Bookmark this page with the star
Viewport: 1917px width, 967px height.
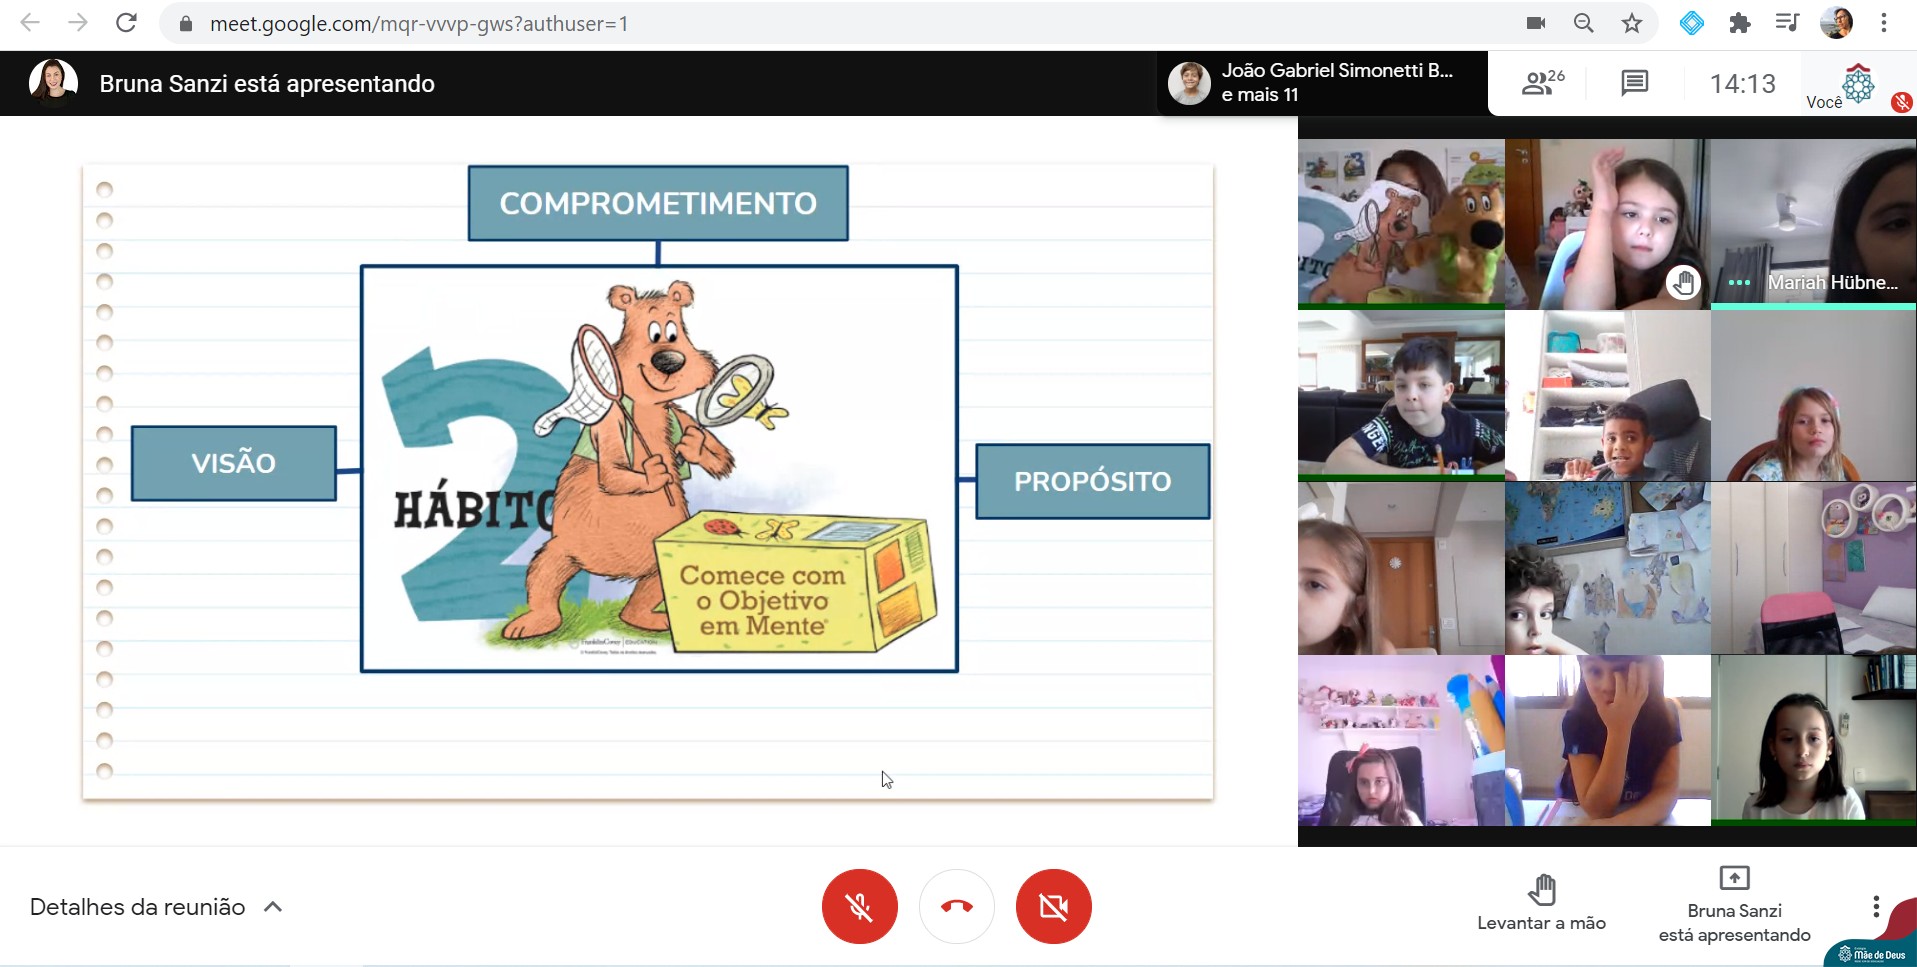1632,23
